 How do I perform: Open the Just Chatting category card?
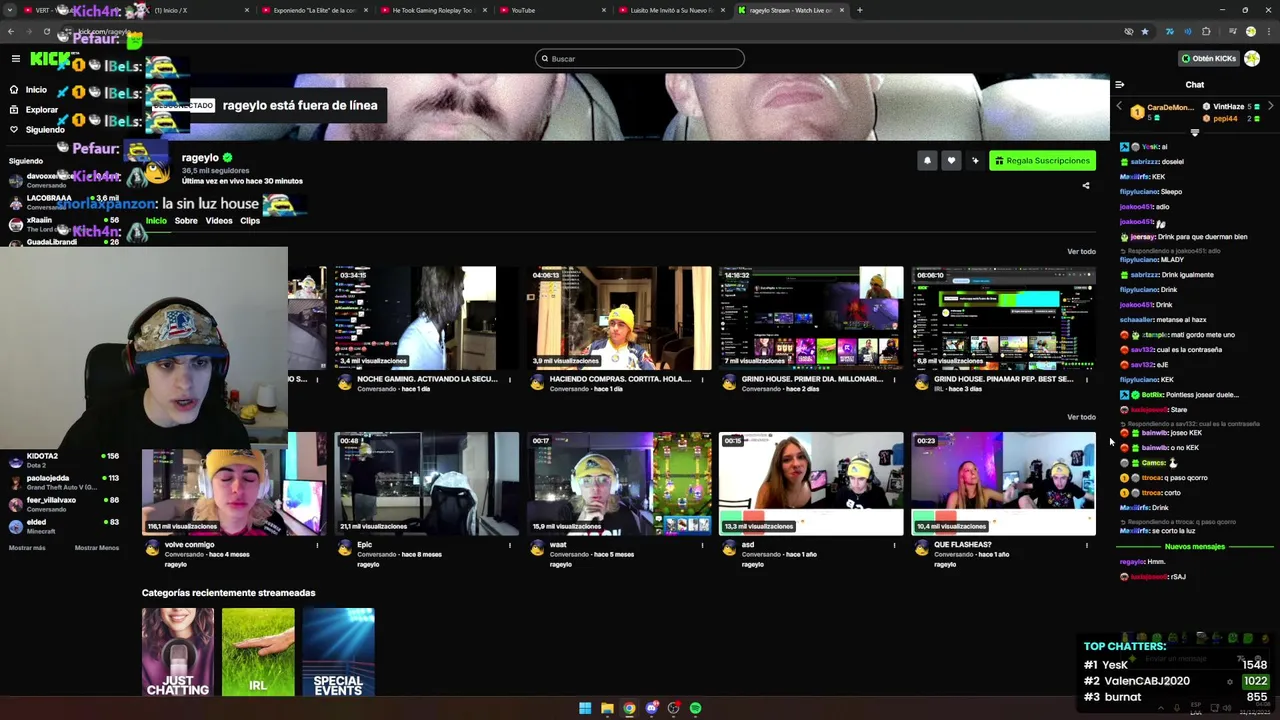(x=178, y=652)
